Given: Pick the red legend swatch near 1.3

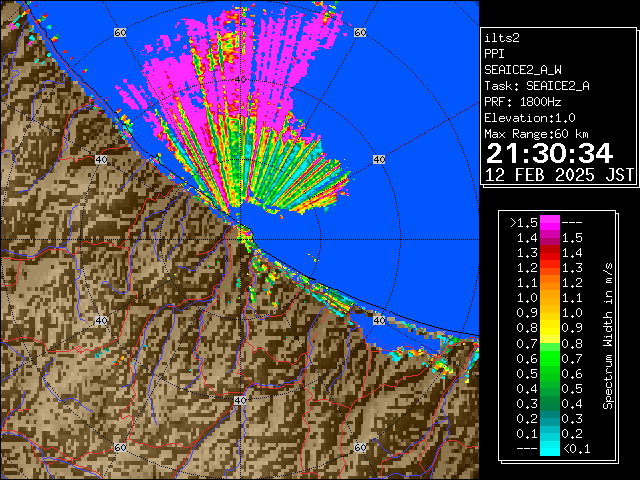Looking at the screenshot, I should click(x=550, y=253).
